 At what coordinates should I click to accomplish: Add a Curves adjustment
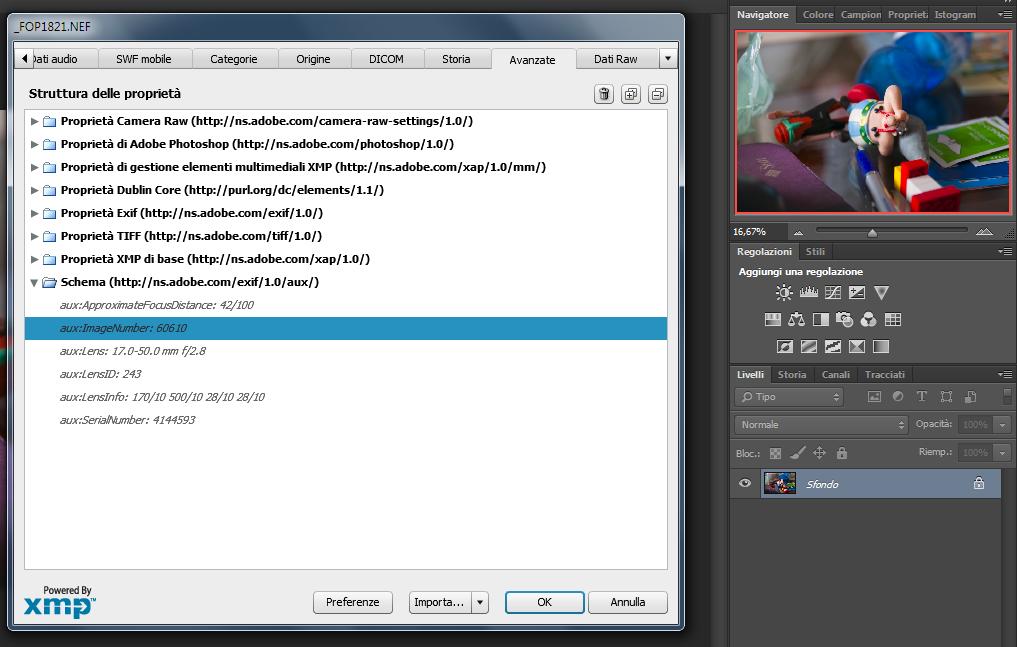[833, 292]
